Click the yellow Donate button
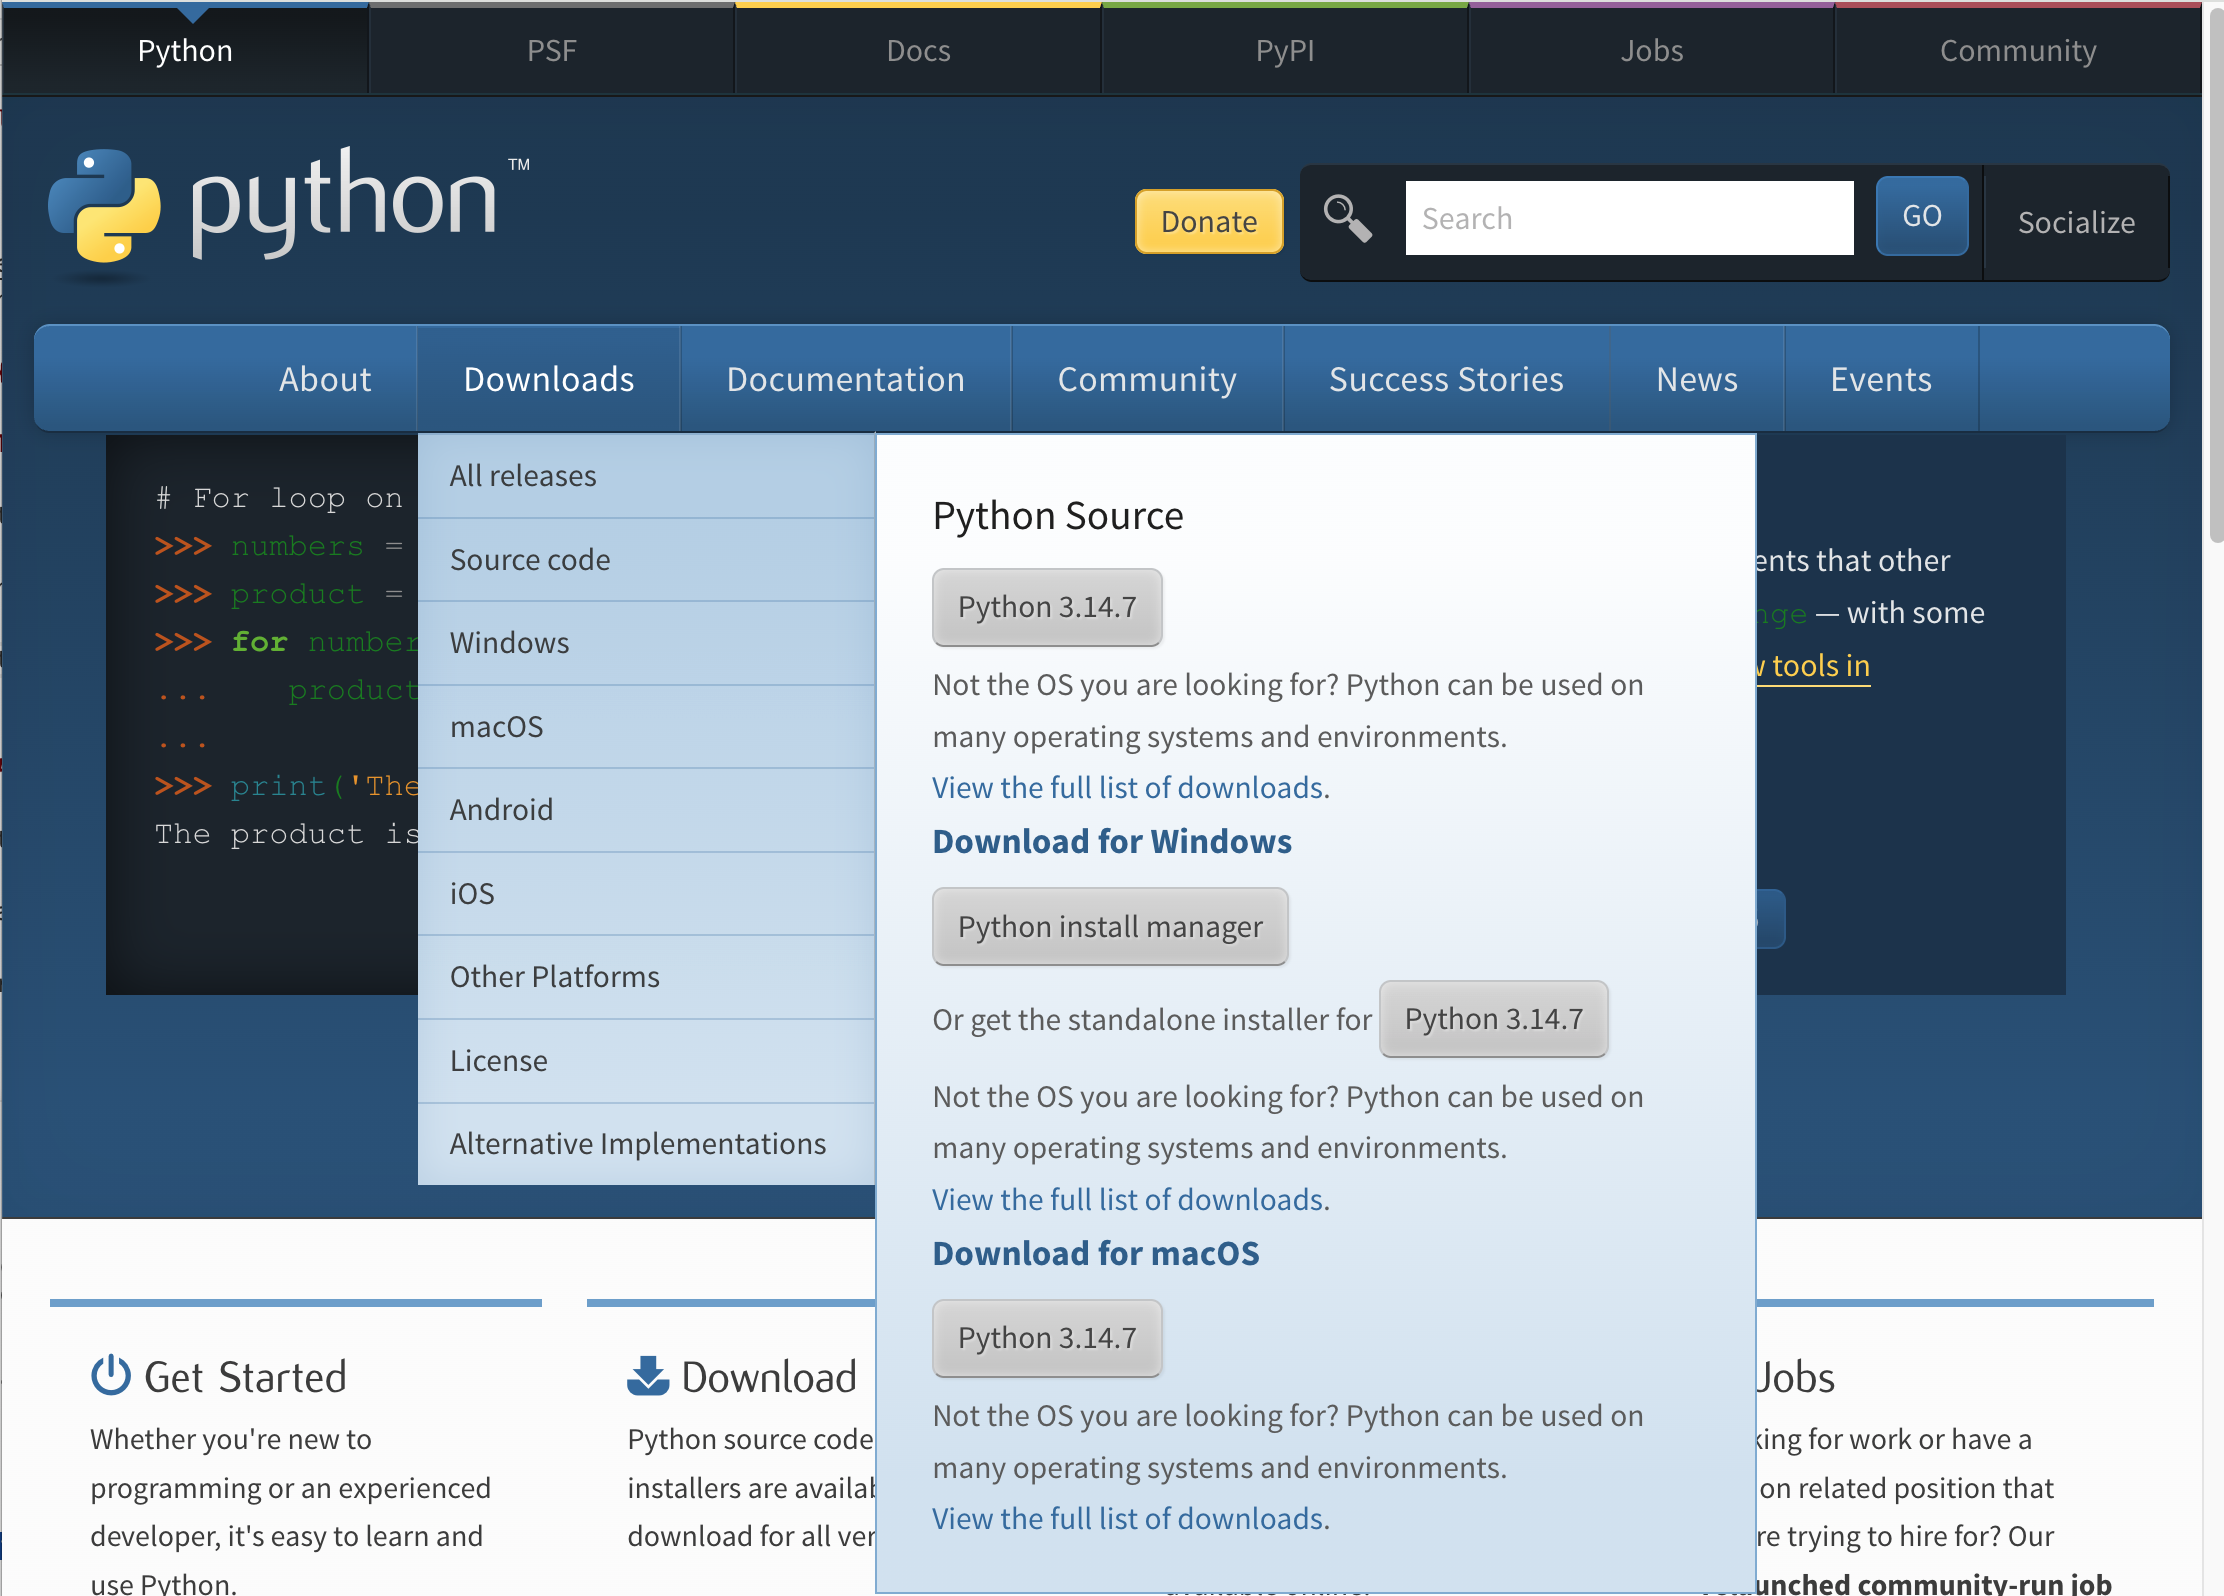This screenshot has width=2224, height=1596. [x=1209, y=221]
